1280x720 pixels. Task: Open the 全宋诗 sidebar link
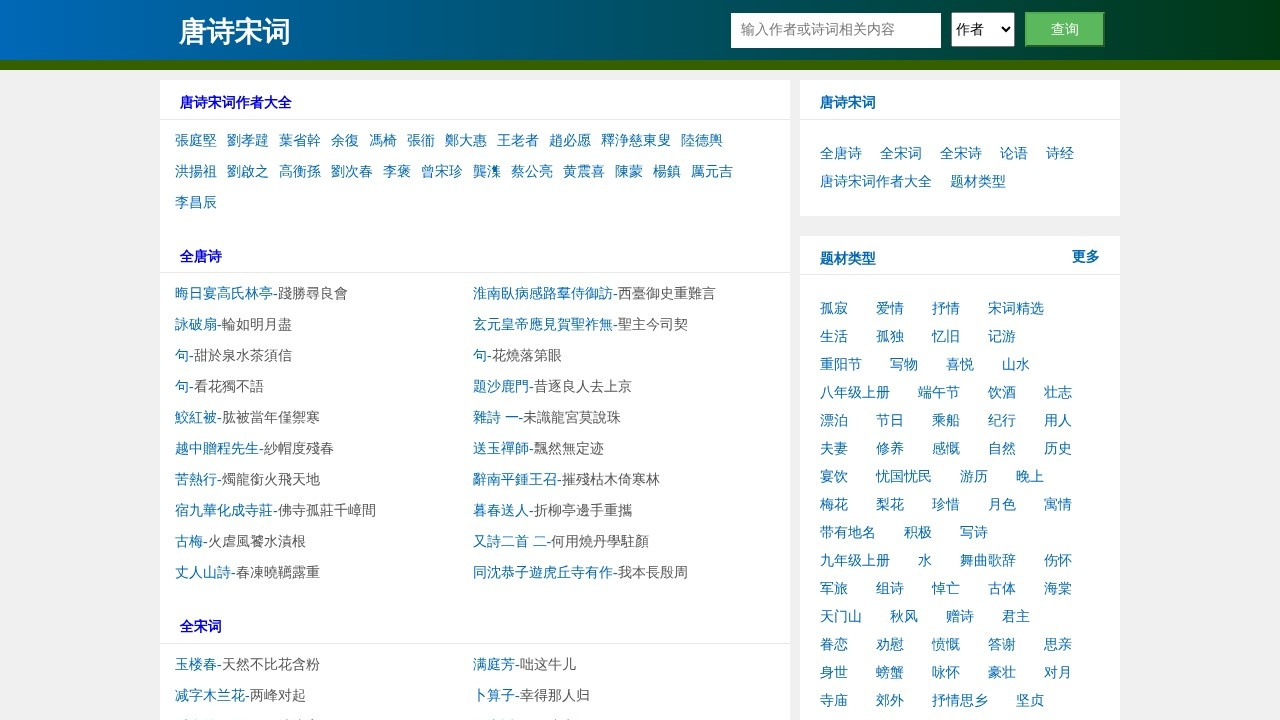pos(960,153)
